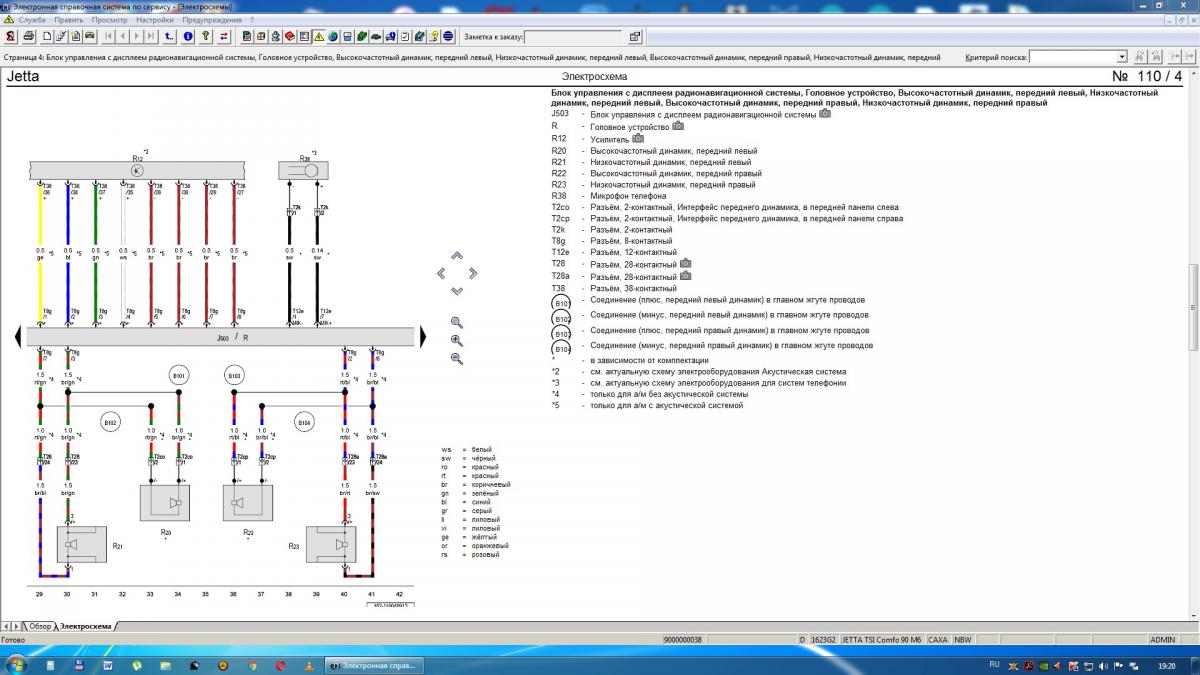The image size is (1200, 675).
Task: Go to previous page using the toolbar arrow
Action: click(122, 37)
